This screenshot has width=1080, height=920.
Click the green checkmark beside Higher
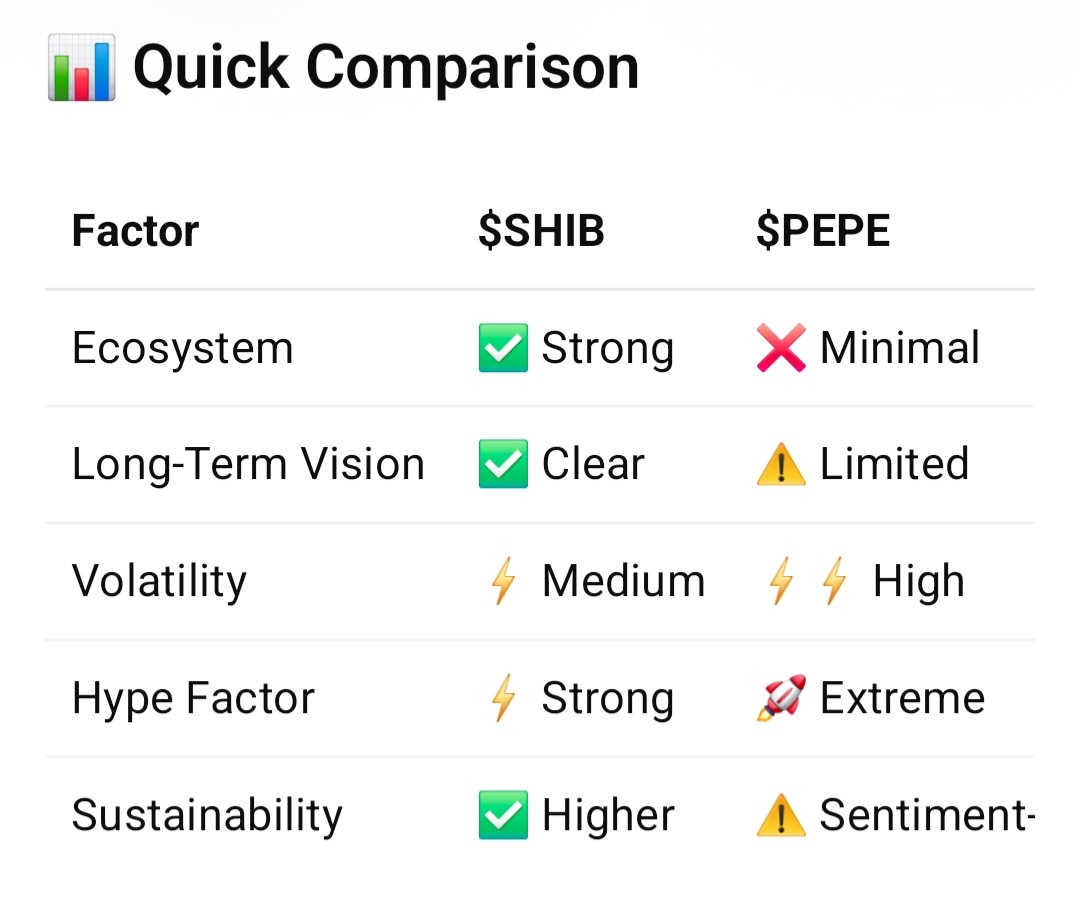pos(503,816)
